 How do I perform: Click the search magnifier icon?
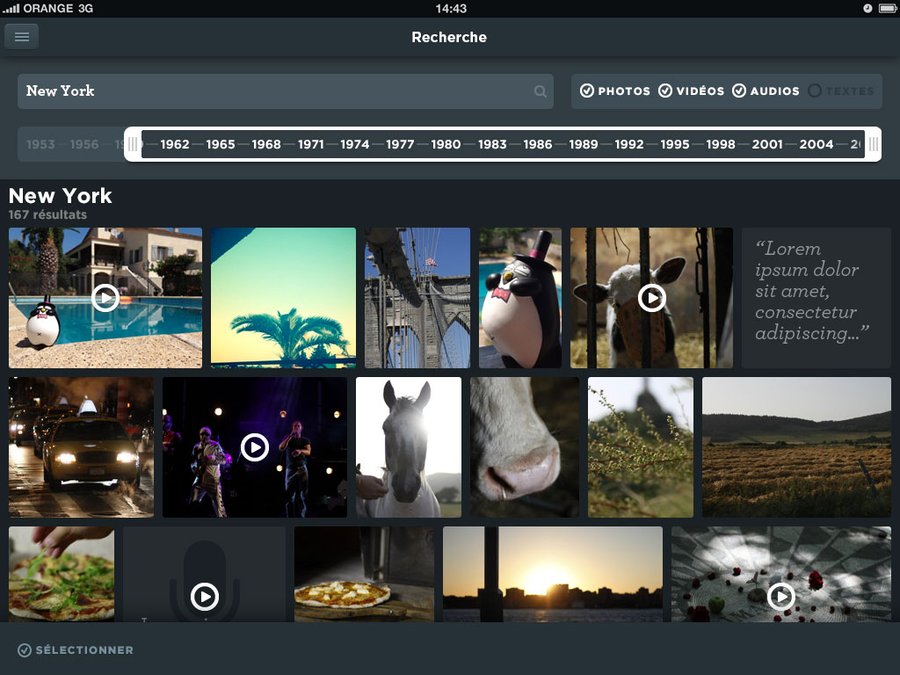click(x=540, y=91)
